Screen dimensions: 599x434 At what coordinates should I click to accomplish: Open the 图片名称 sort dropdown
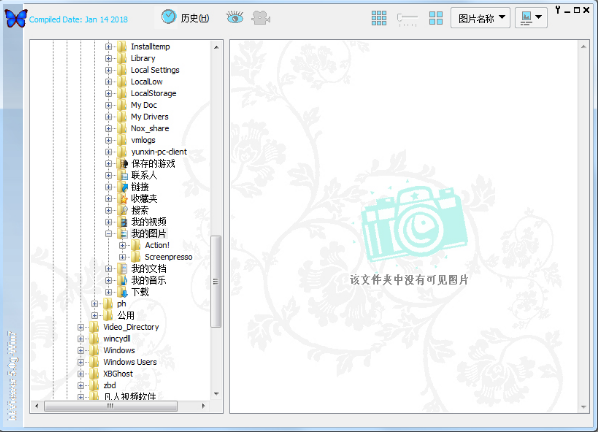[x=480, y=18]
